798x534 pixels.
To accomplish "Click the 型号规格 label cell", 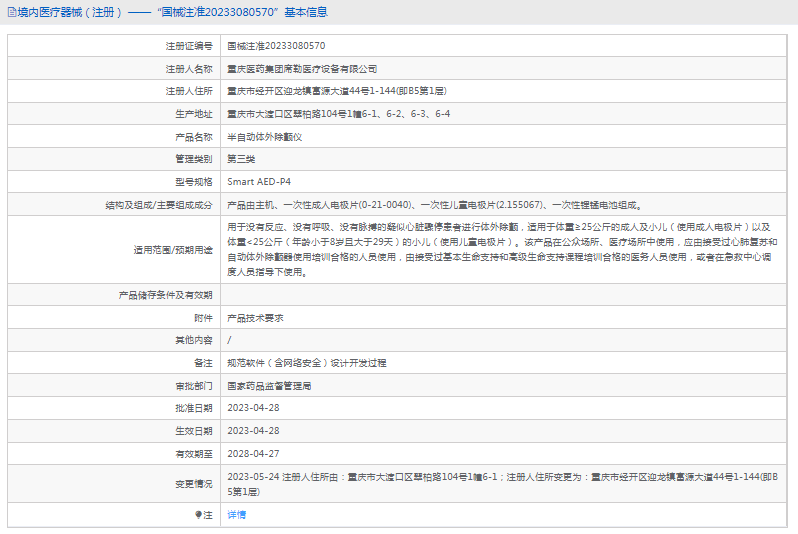I will tap(114, 182).
